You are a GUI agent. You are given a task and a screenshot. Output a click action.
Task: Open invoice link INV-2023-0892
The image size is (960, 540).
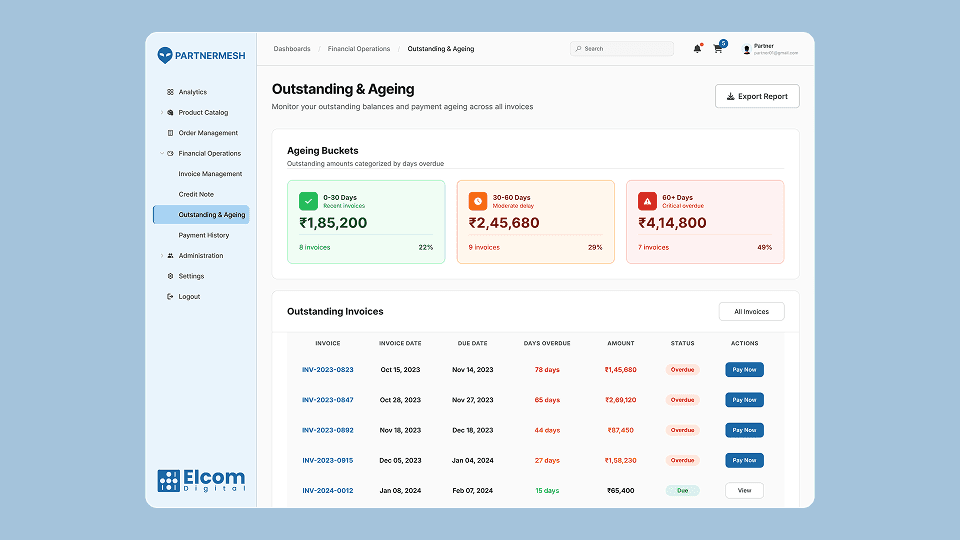click(327, 430)
